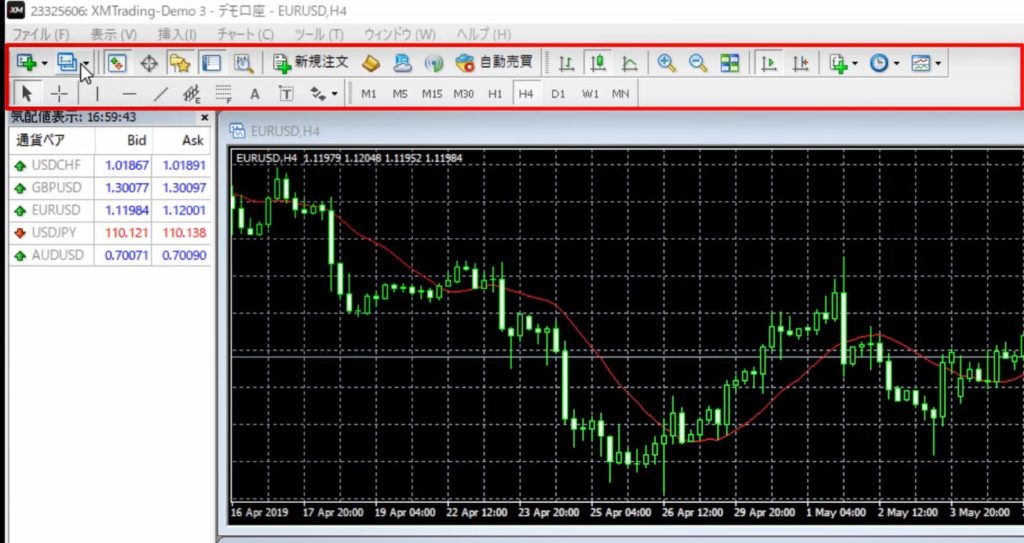The image size is (1024, 543).
Task: Zoom in the chart with magnifier plus
Action: pyautogui.click(x=666, y=63)
